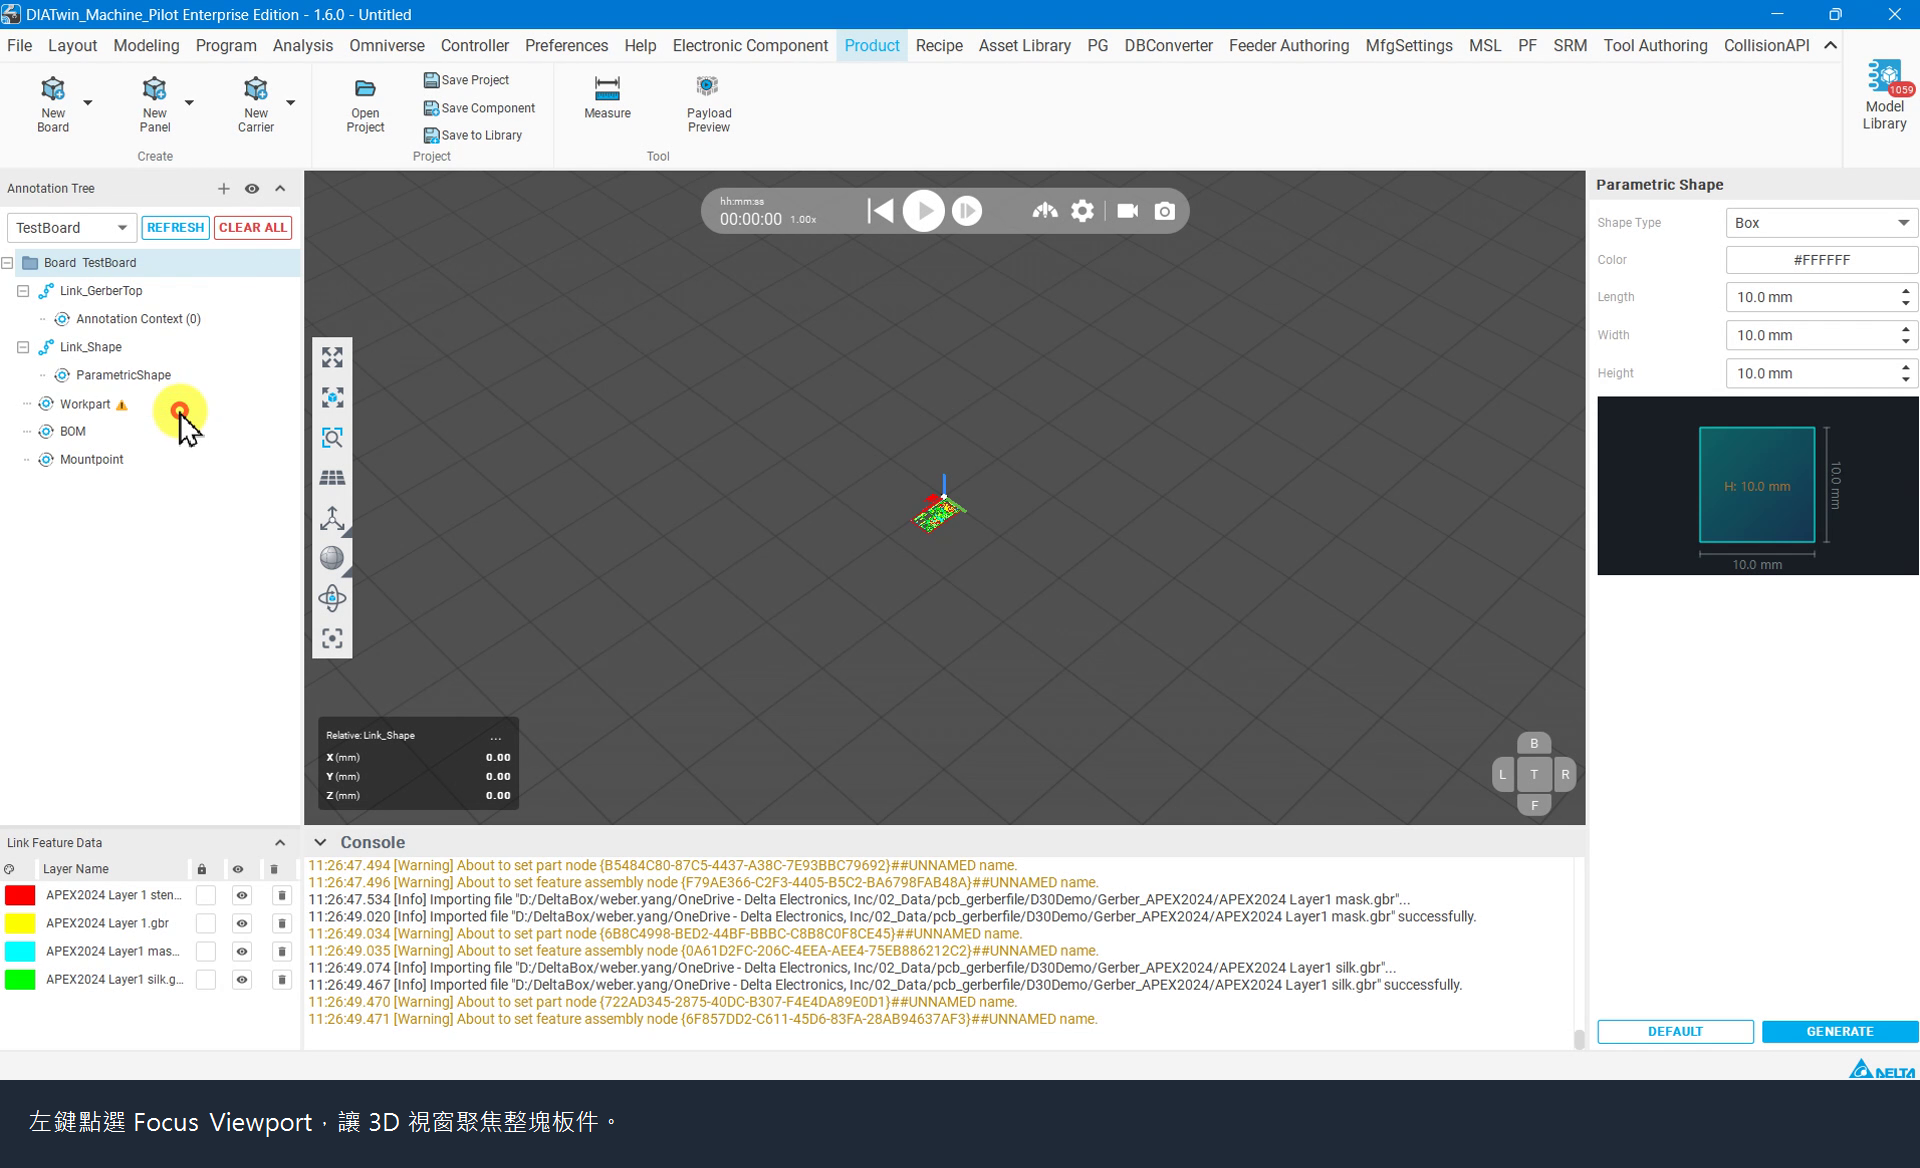Play the simulation
This screenshot has height=1168, width=1920.
pyautogui.click(x=923, y=211)
